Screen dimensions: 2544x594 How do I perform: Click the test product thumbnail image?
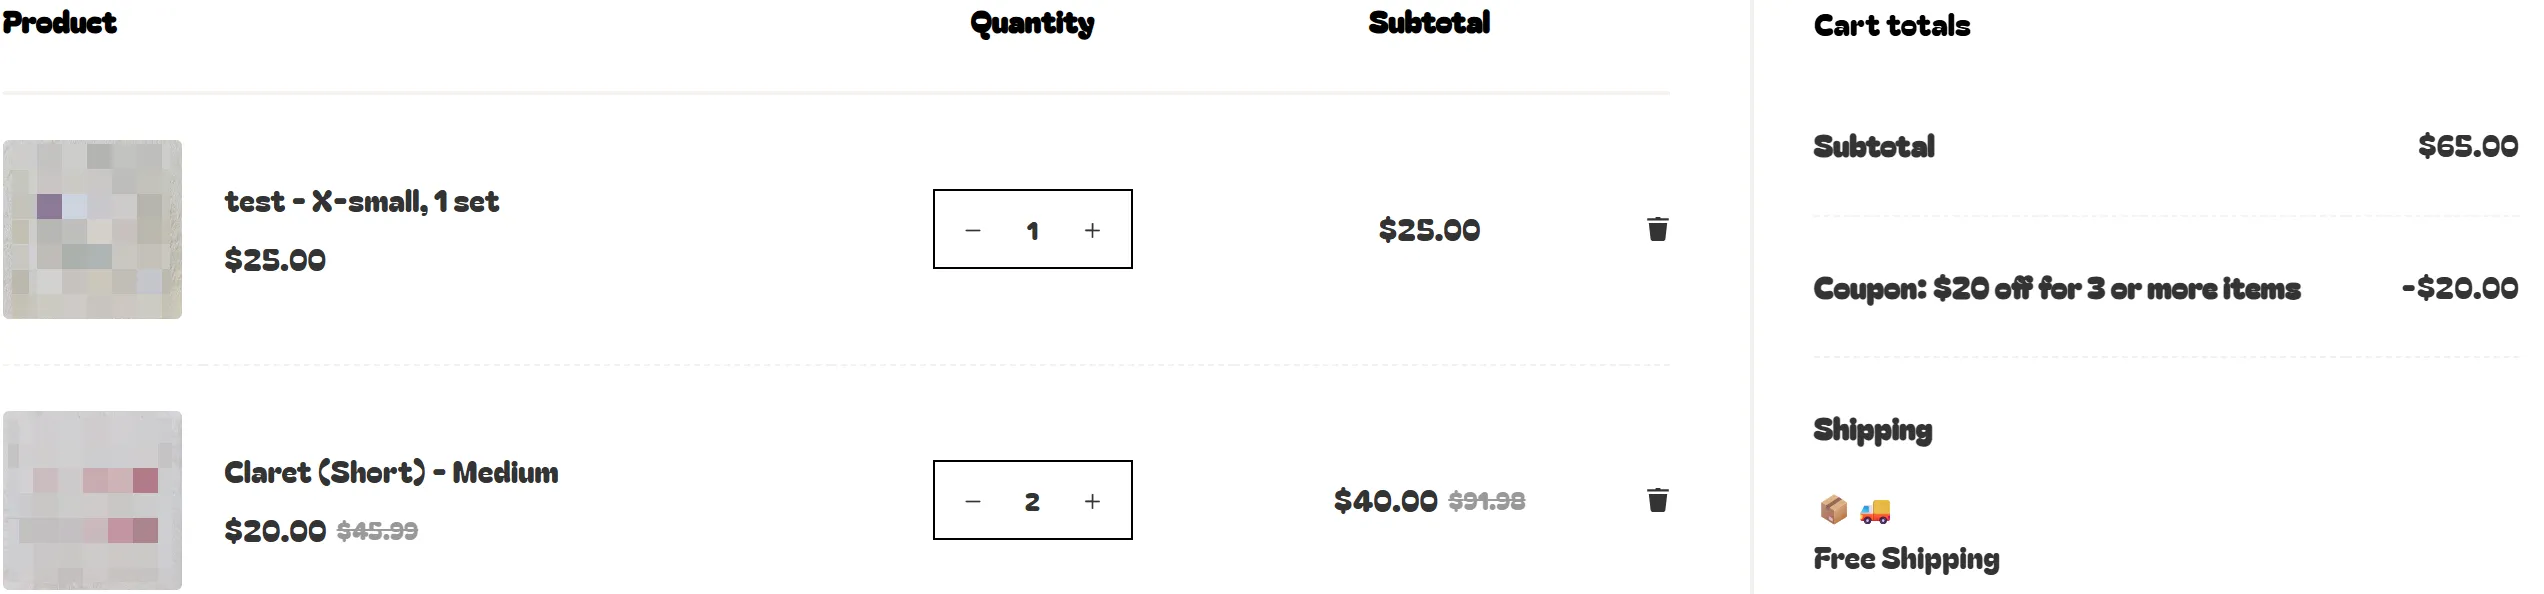92,229
